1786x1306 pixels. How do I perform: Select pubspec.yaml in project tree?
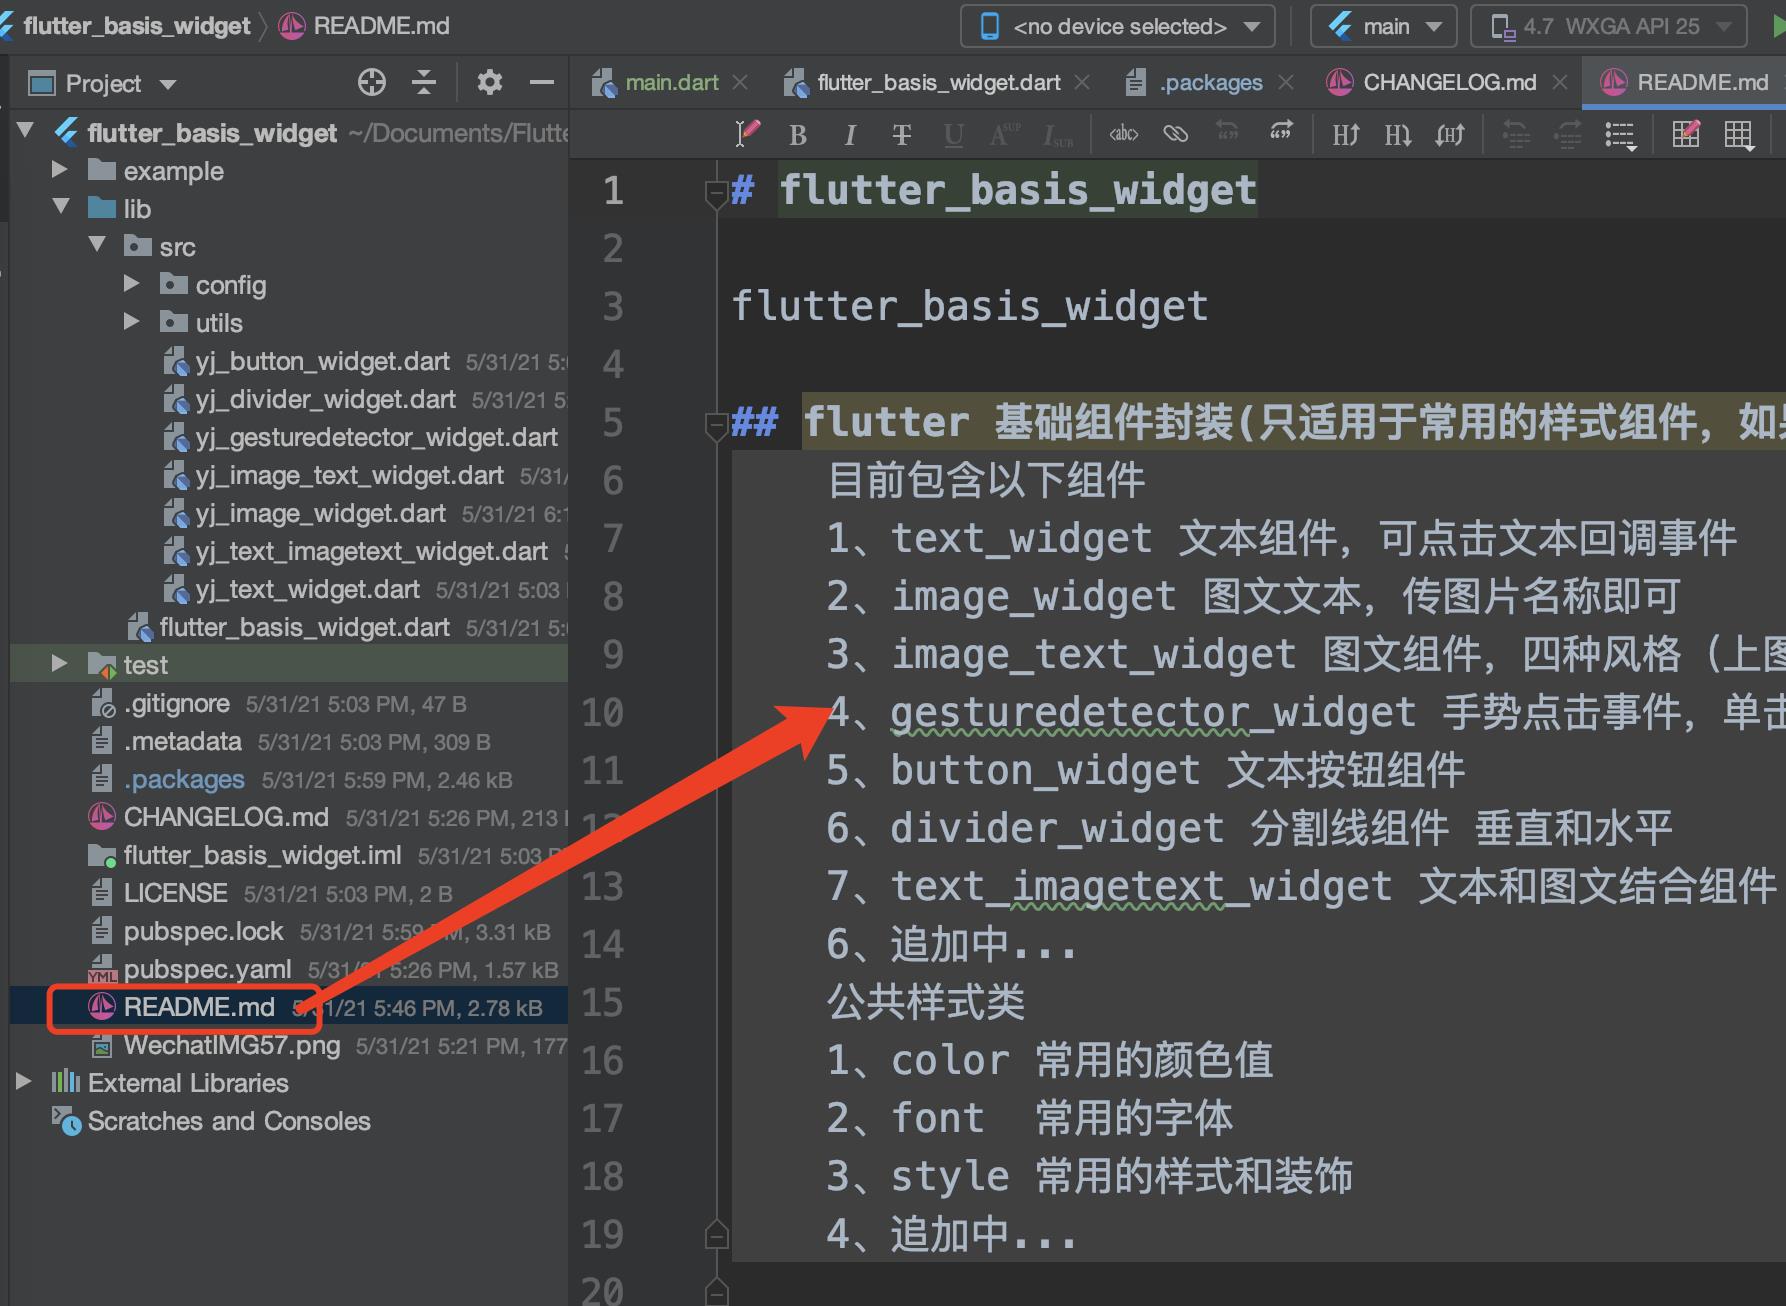click(207, 969)
